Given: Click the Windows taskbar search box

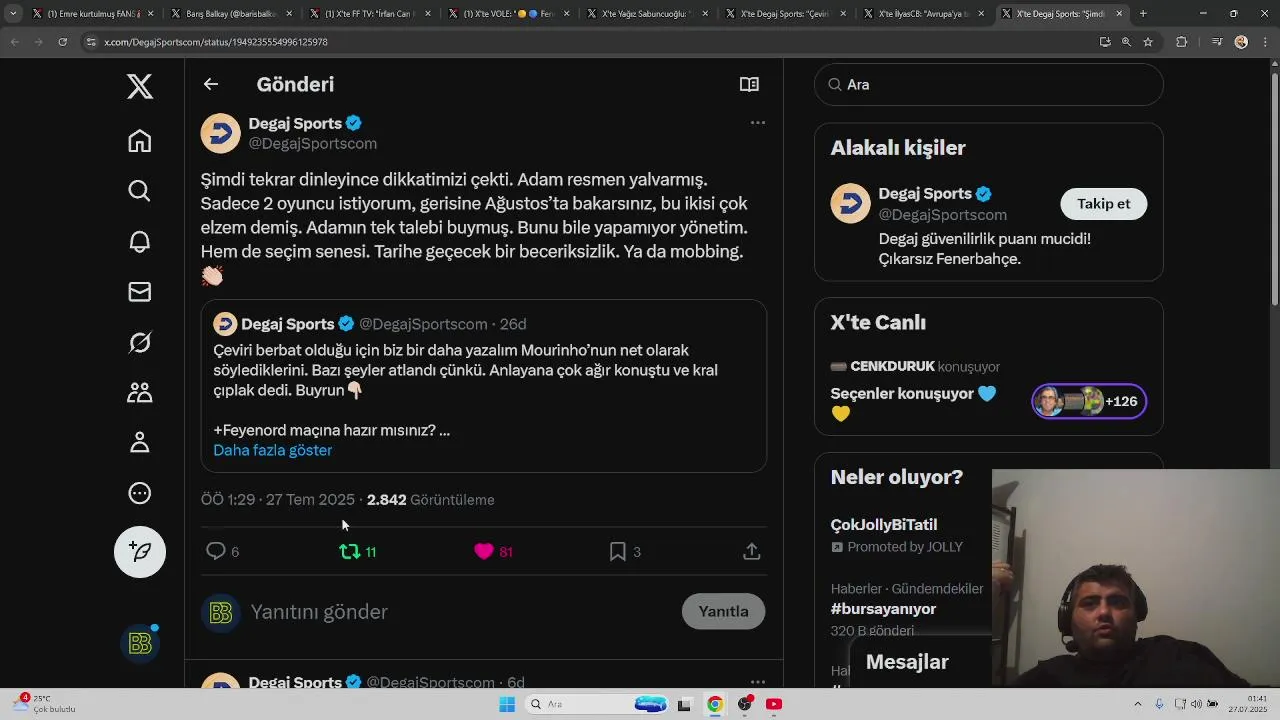Looking at the screenshot, I should [x=596, y=704].
